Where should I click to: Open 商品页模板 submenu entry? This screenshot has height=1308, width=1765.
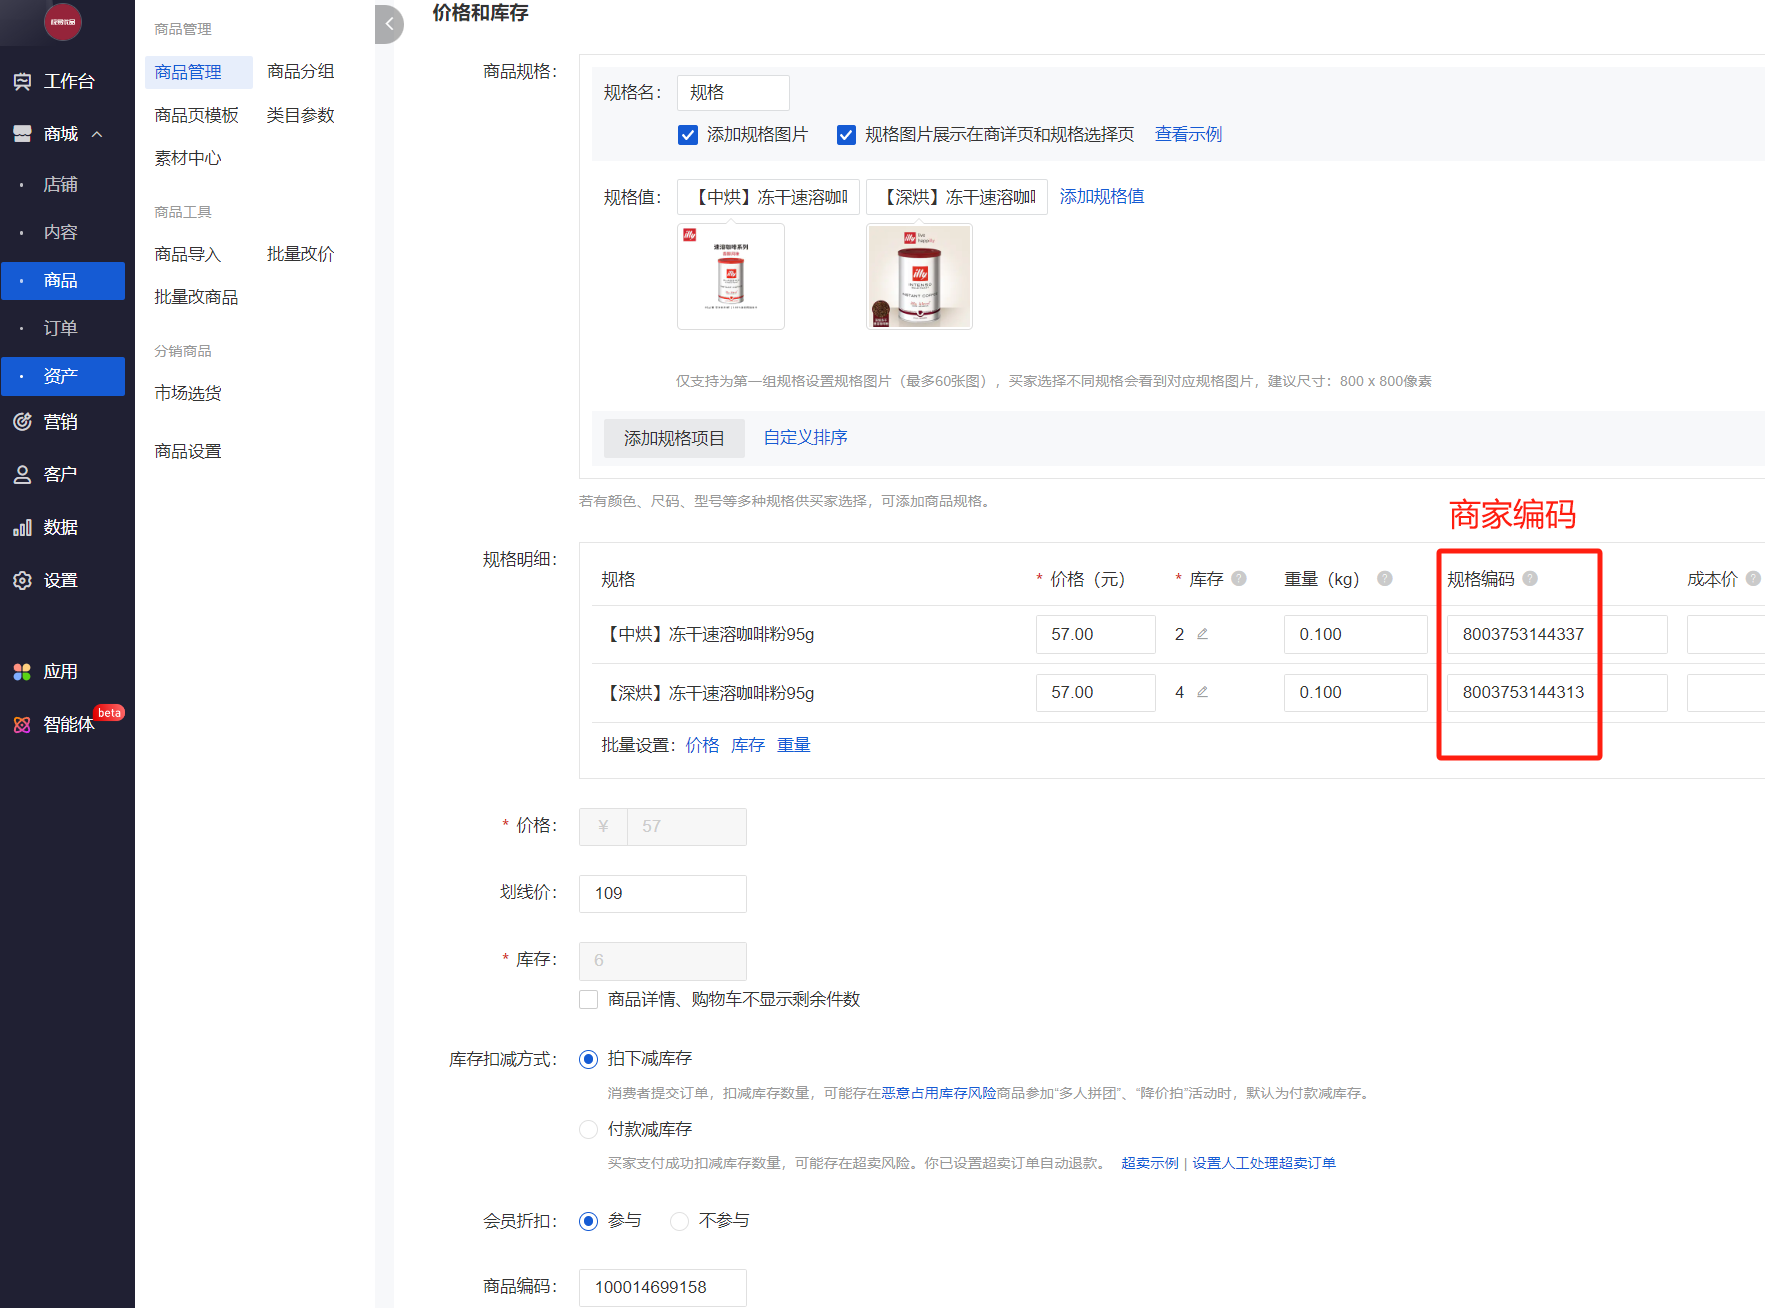[197, 116]
